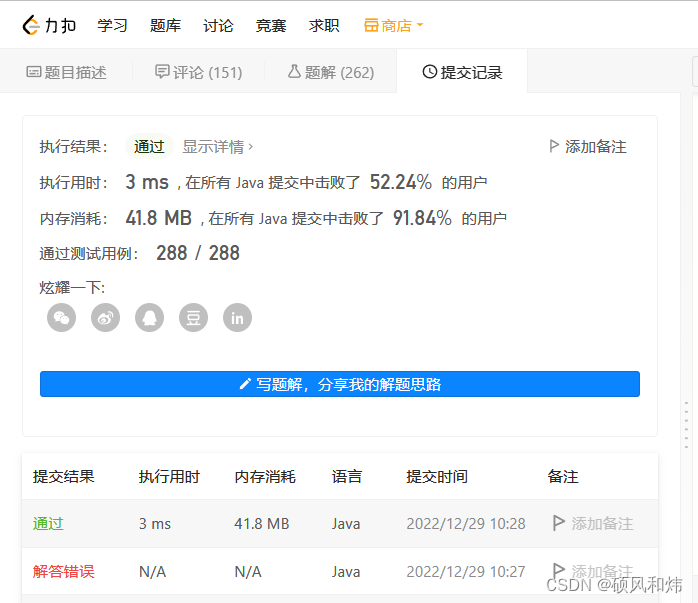
Task: Click the 语言 column header
Action: tap(347, 476)
